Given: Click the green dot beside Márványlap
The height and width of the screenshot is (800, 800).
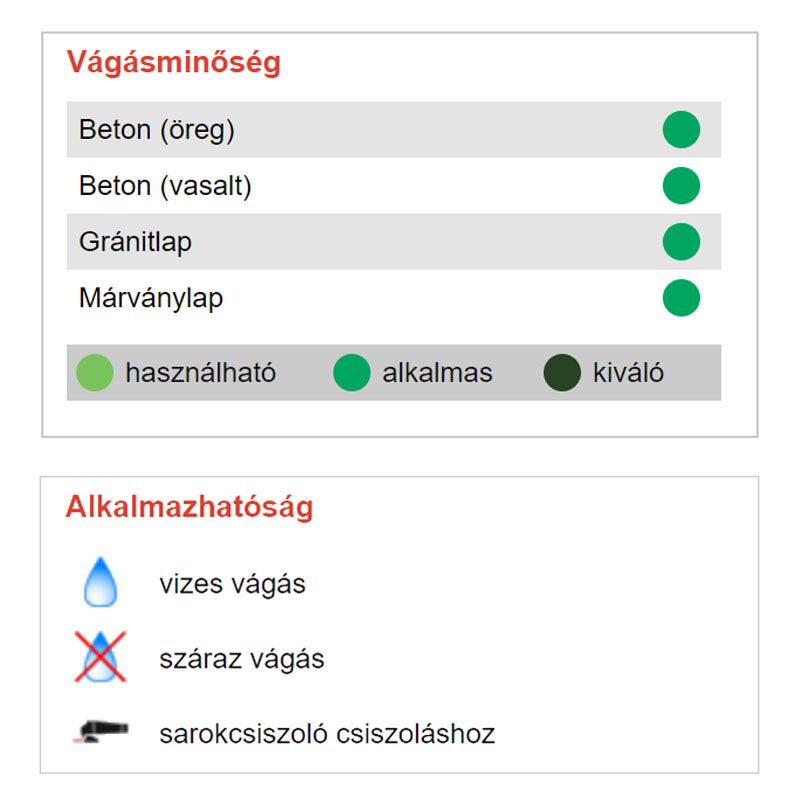Looking at the screenshot, I should coord(681,298).
